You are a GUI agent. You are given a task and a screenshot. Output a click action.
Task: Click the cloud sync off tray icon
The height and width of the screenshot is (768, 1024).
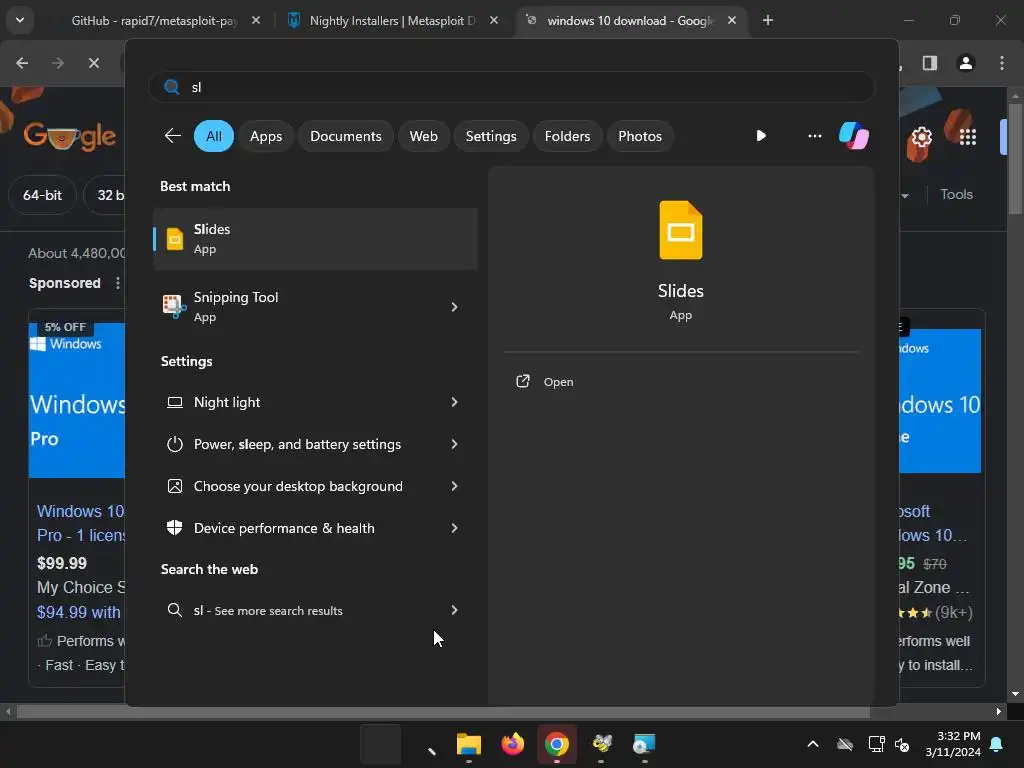click(x=845, y=744)
